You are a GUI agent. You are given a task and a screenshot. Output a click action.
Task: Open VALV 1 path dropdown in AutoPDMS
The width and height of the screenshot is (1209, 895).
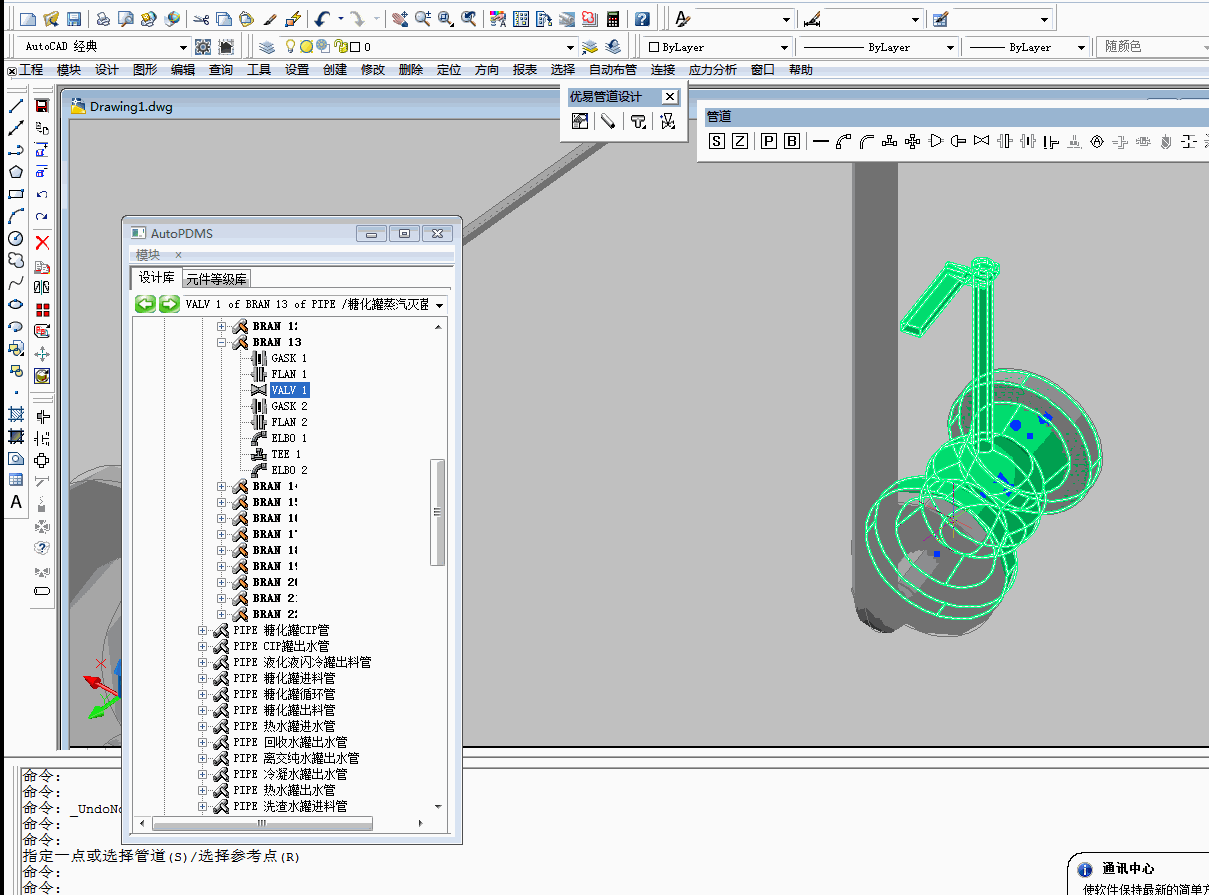(440, 304)
